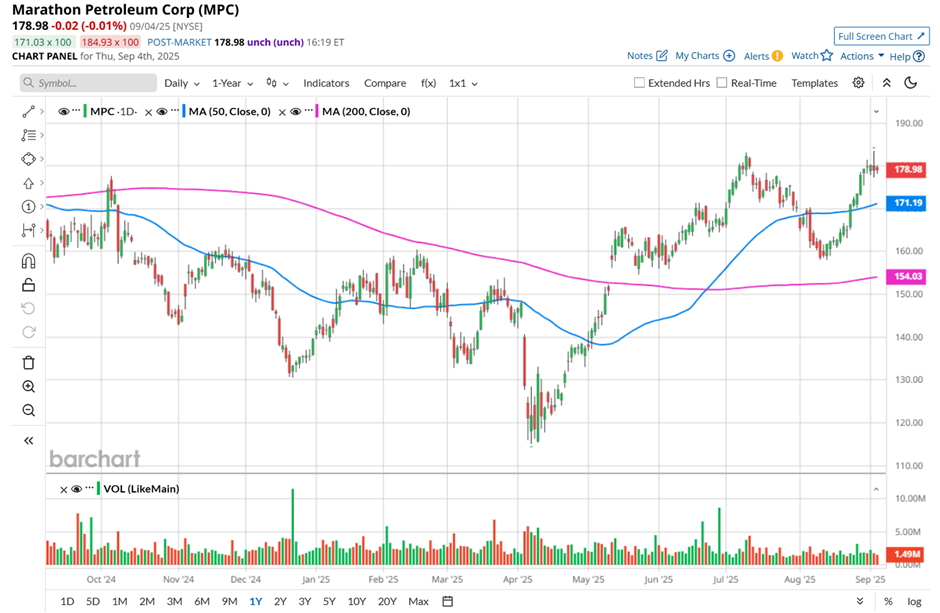Select the 5Y time range

[329, 601]
